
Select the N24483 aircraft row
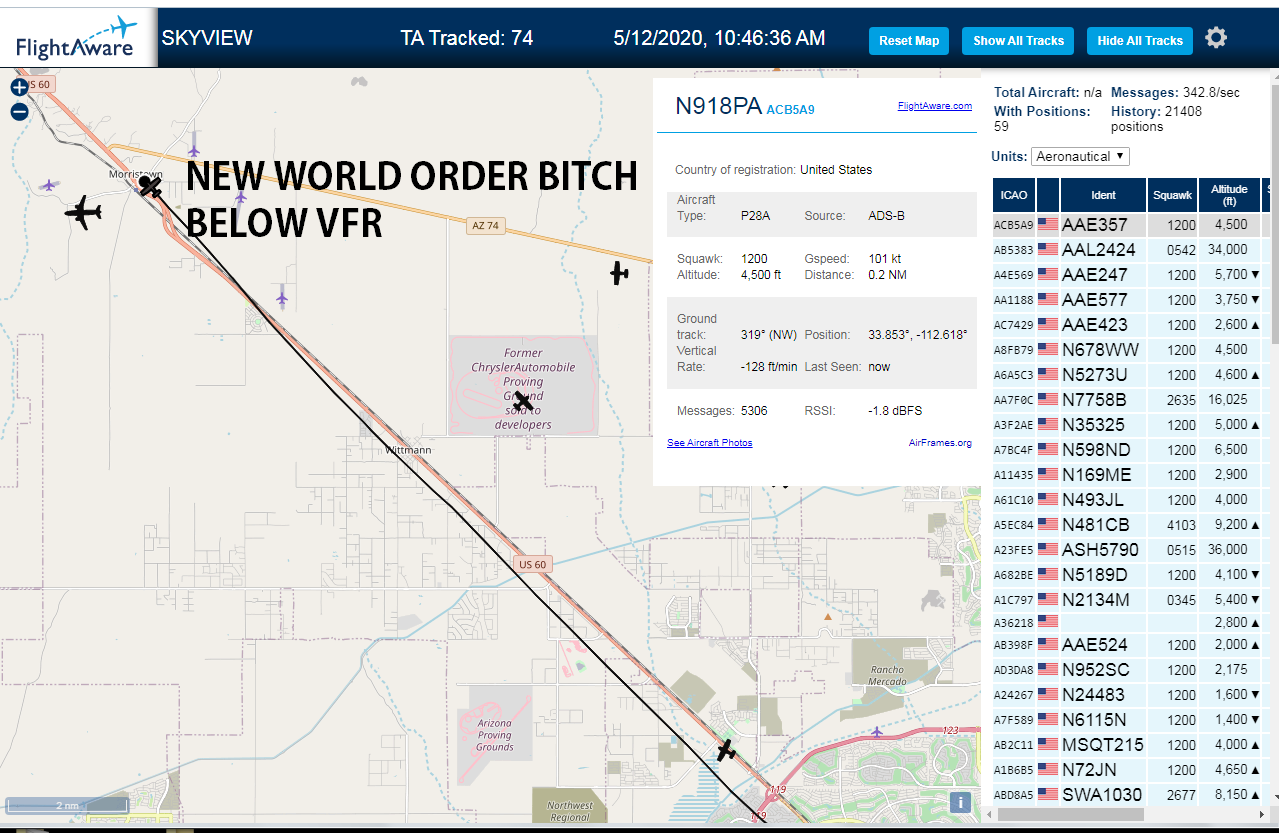1131,695
